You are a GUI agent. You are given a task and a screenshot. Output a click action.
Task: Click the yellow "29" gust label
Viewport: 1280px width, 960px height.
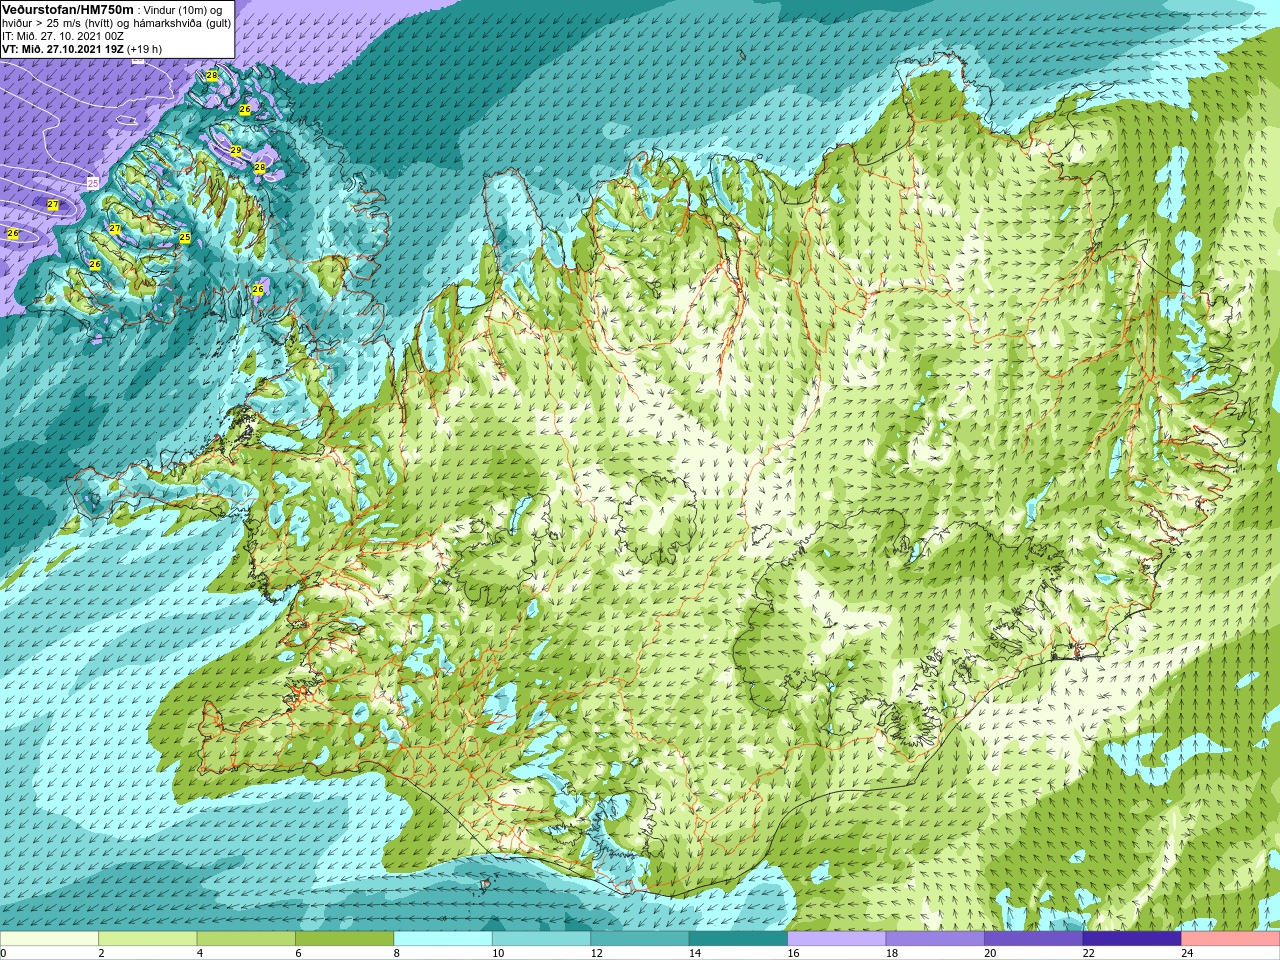[236, 150]
